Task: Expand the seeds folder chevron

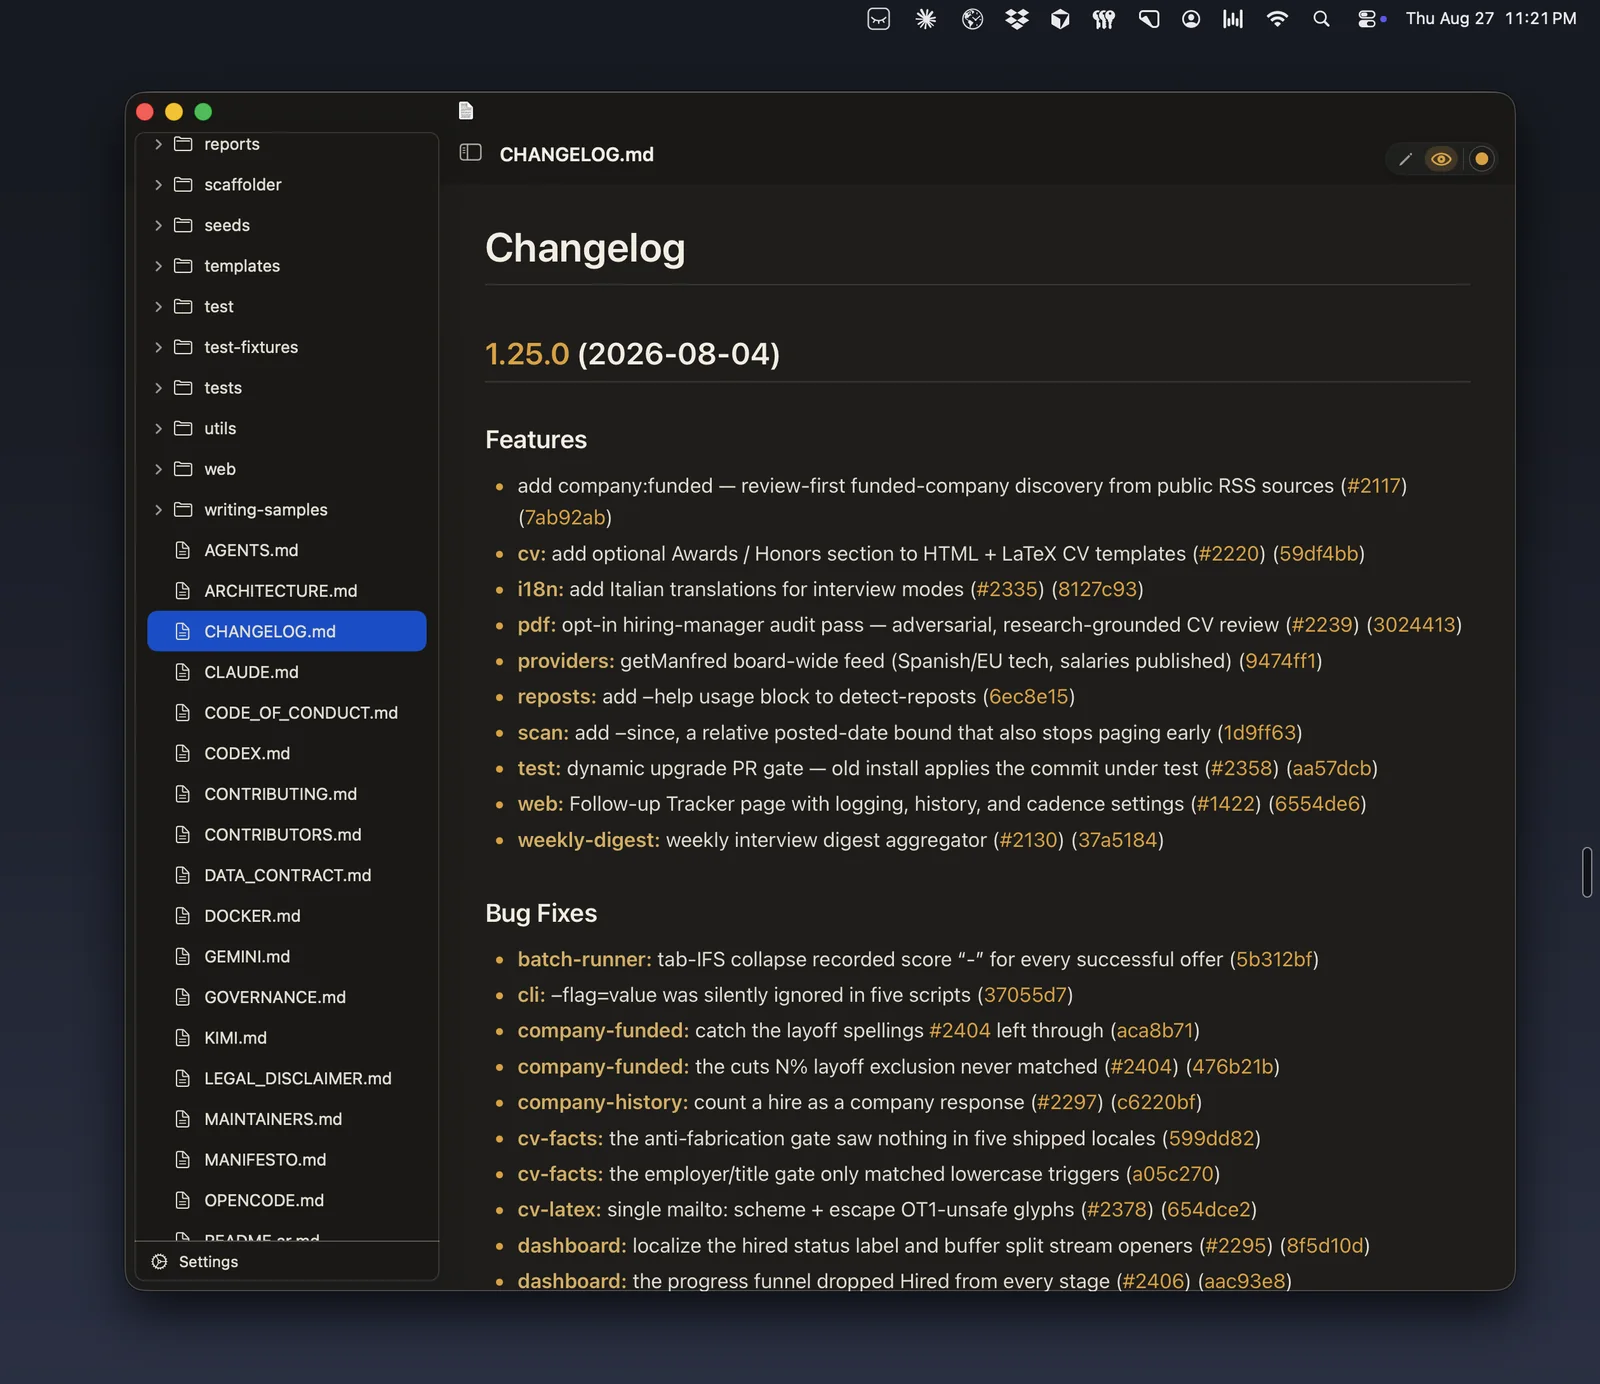Action: (x=158, y=226)
